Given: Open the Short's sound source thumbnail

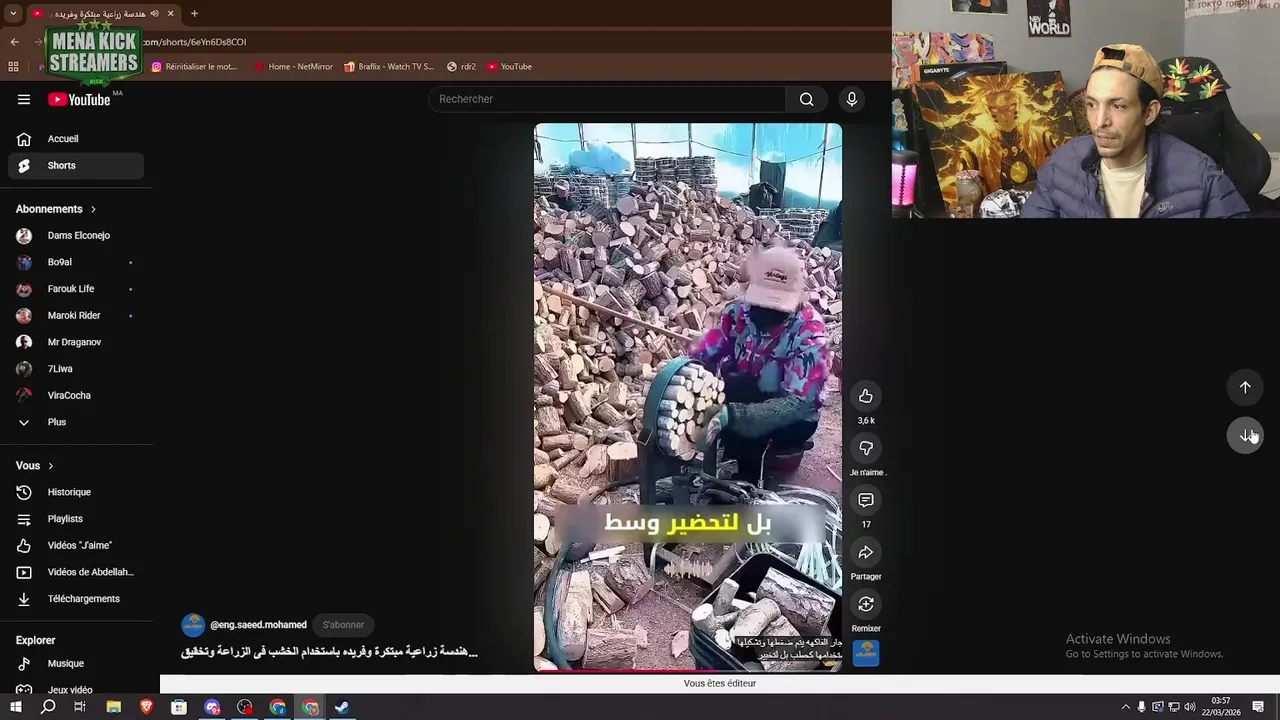Looking at the screenshot, I should (866, 653).
